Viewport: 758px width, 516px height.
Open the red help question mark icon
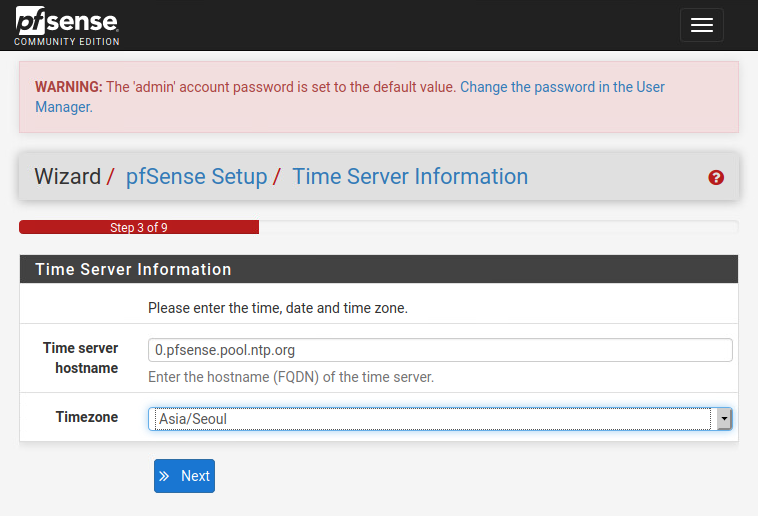click(716, 177)
